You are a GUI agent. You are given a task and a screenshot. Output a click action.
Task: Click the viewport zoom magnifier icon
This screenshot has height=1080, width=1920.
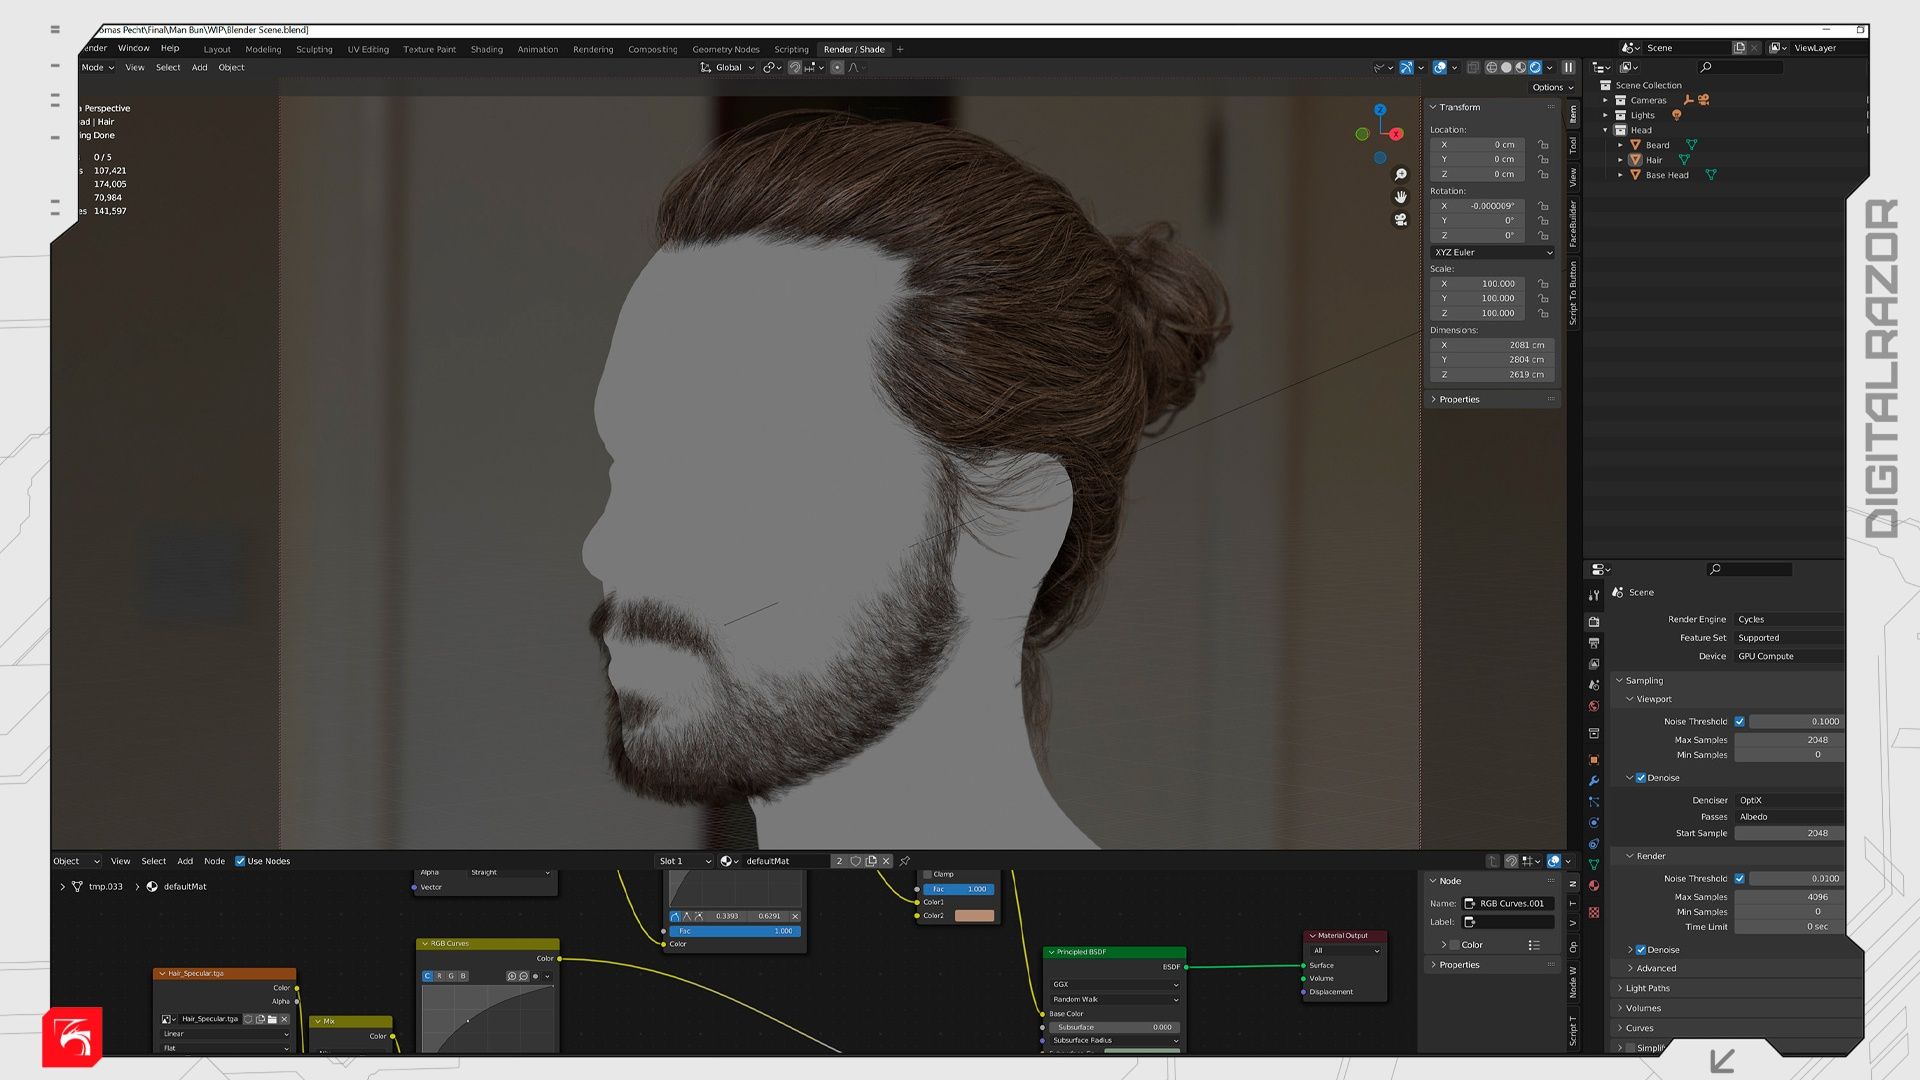1400,175
